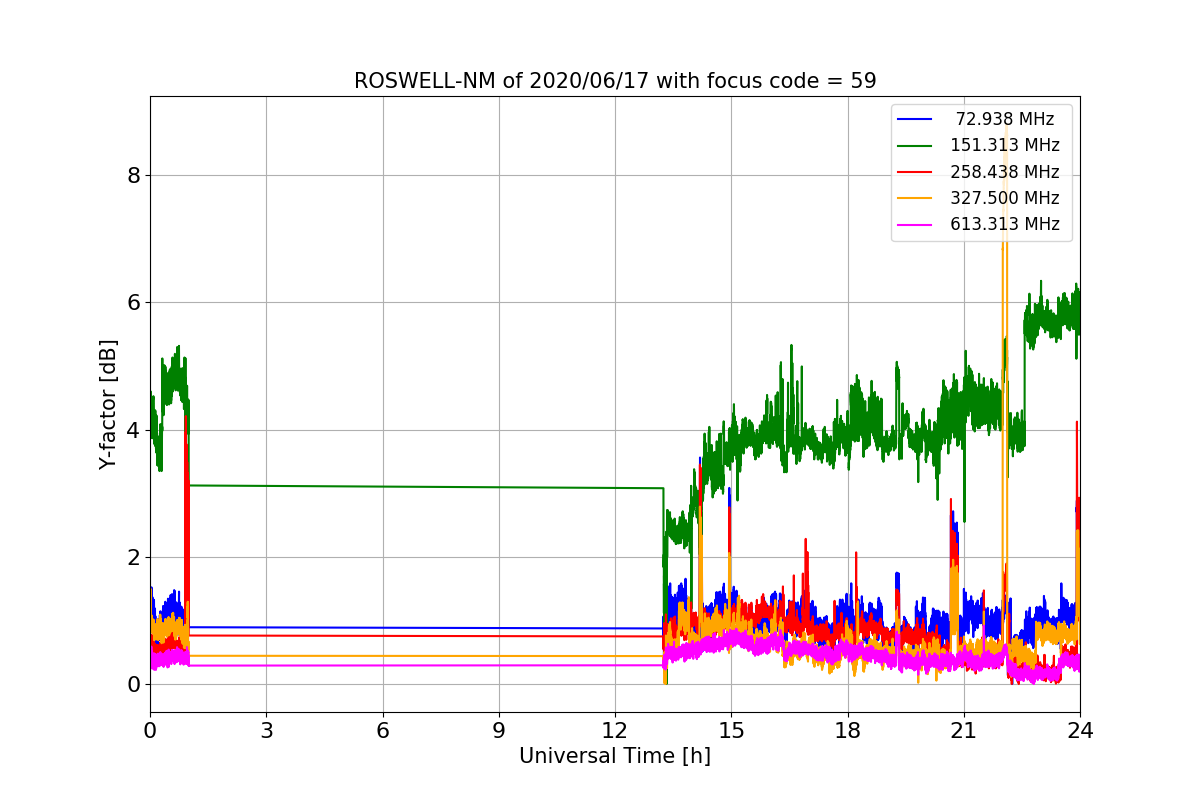Click the y-axis tick label 8
Screen dimensions: 1200x800
[x=133, y=176]
